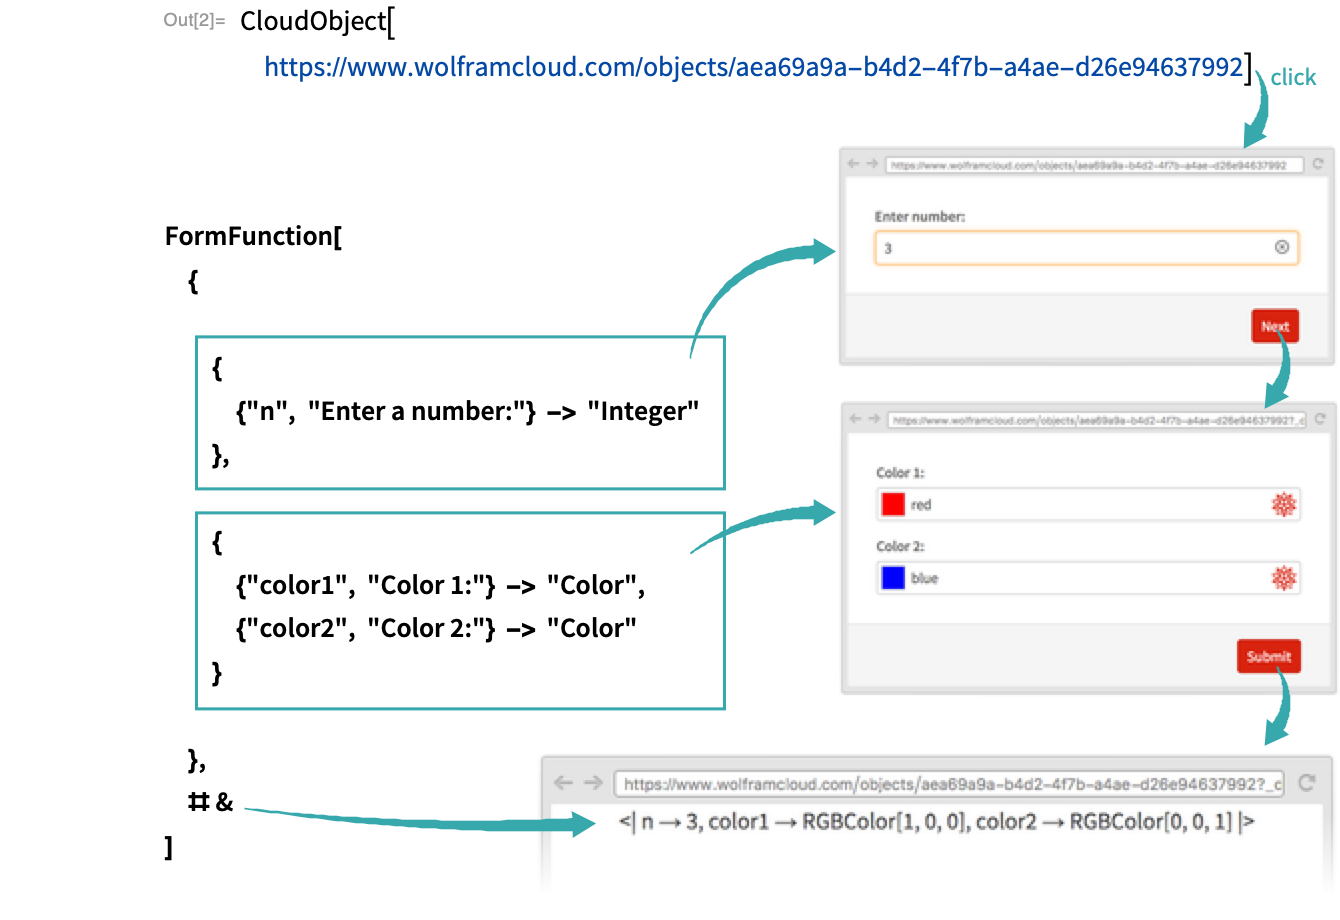Click the blue color swatch for Color 2
Screen dimensions: 1340x920
click(x=893, y=578)
